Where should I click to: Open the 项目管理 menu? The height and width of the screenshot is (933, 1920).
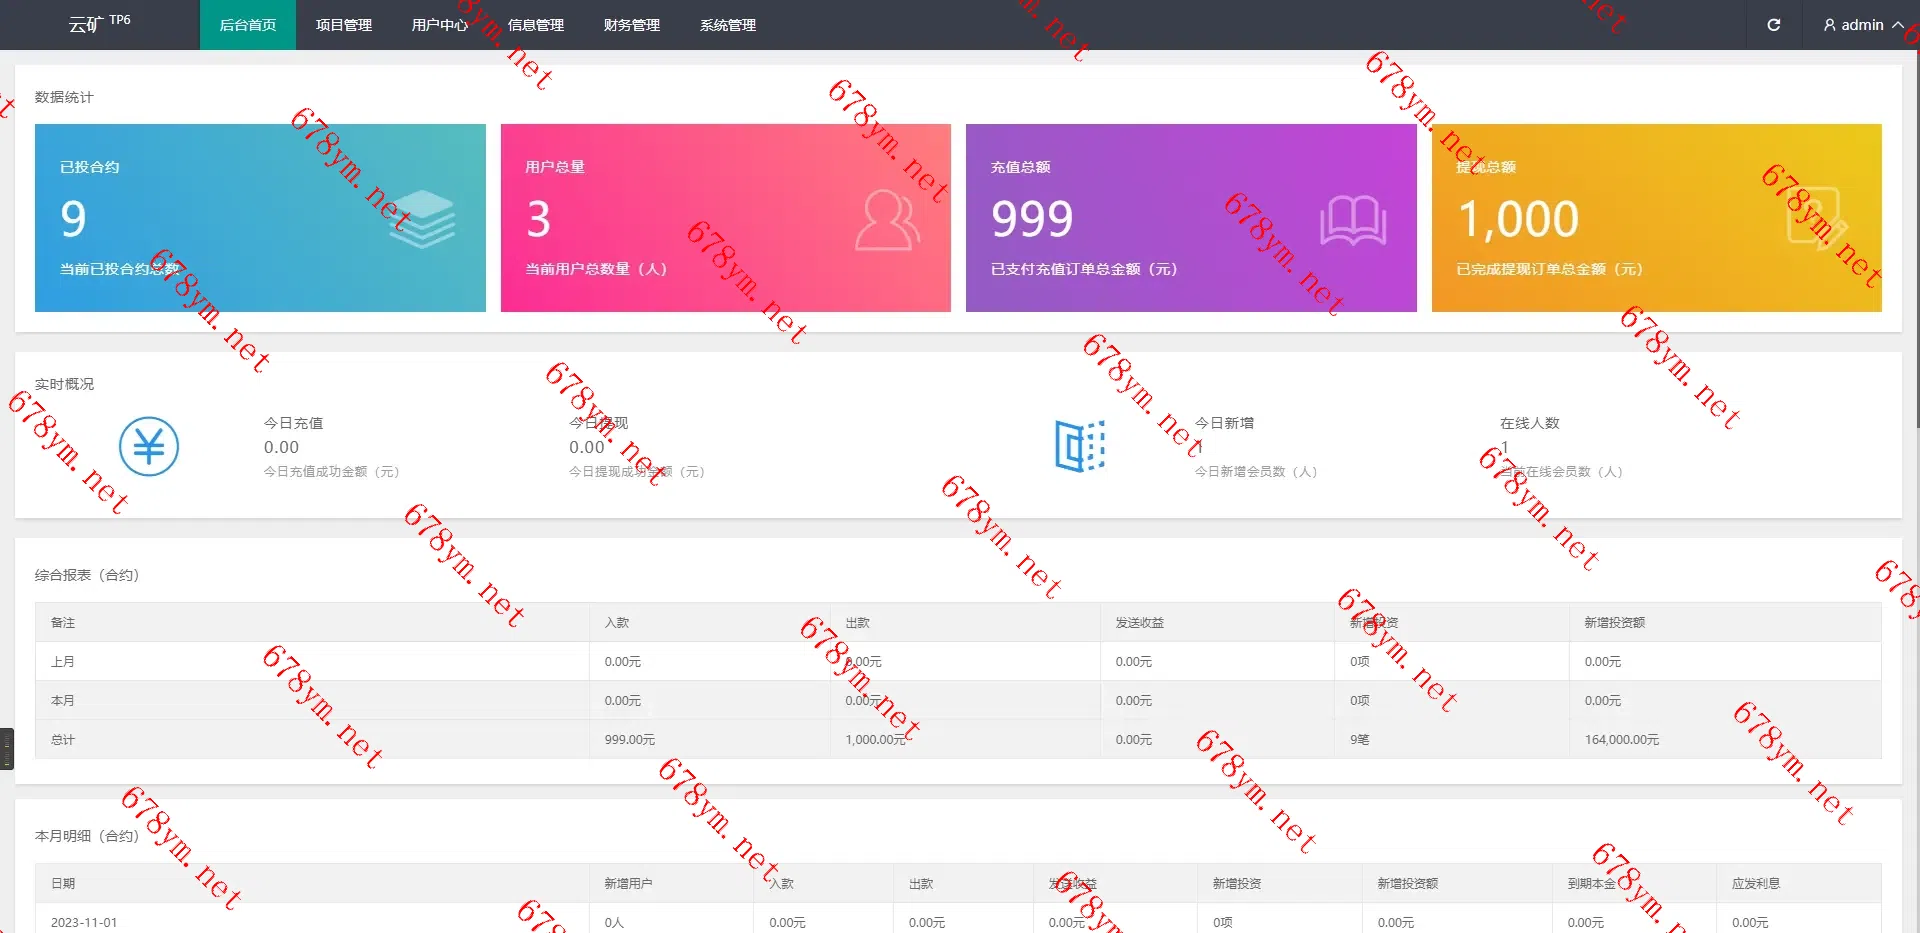344,25
